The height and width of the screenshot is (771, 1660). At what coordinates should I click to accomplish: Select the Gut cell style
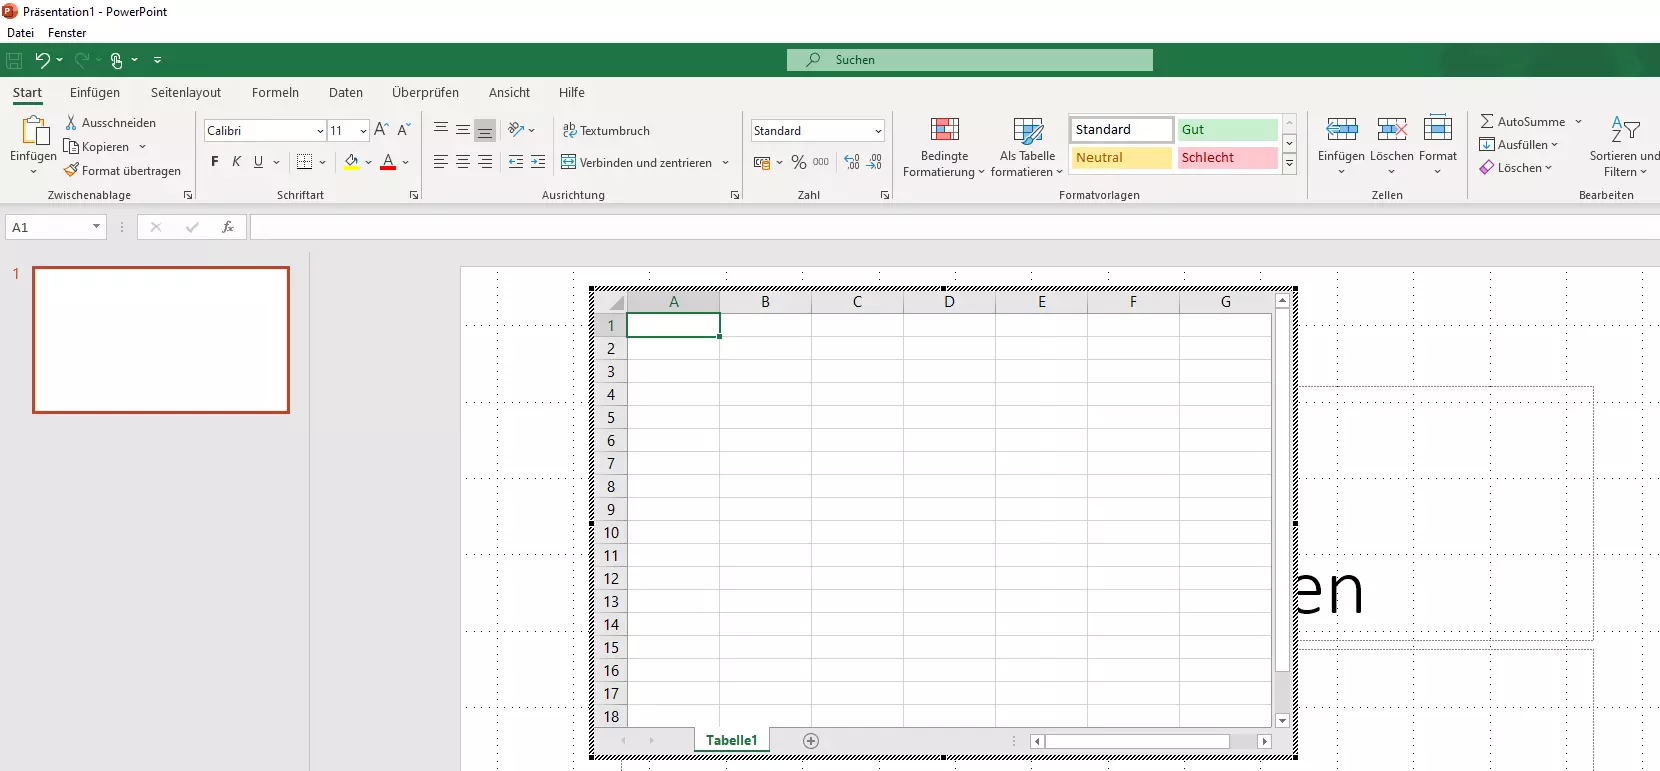click(1227, 129)
